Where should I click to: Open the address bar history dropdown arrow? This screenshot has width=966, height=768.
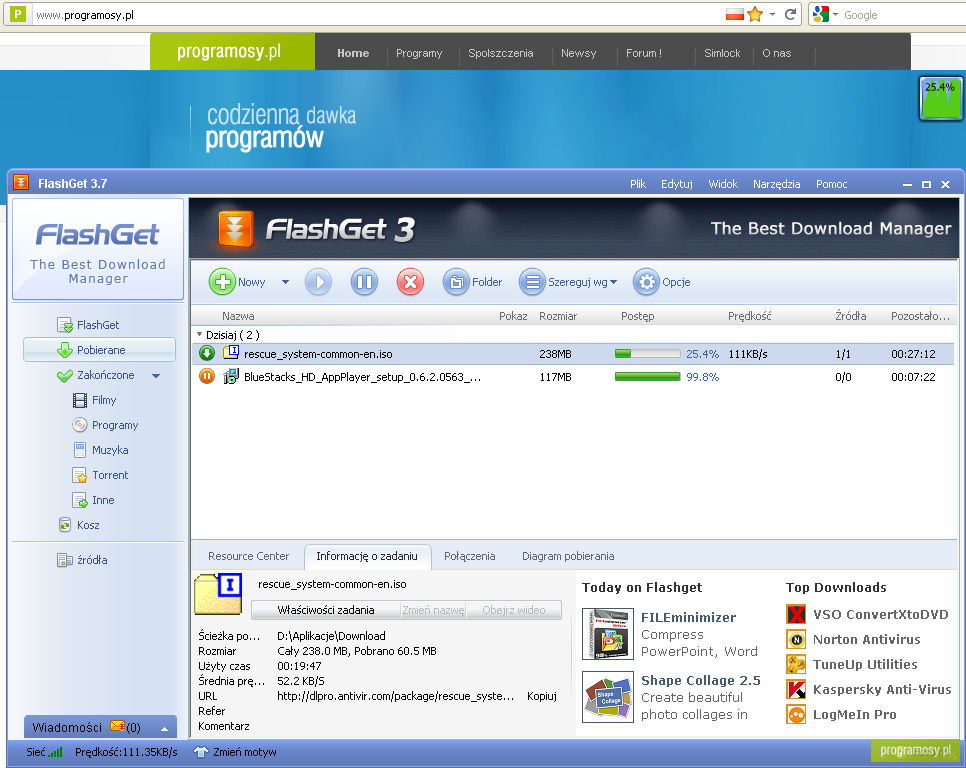[772, 14]
